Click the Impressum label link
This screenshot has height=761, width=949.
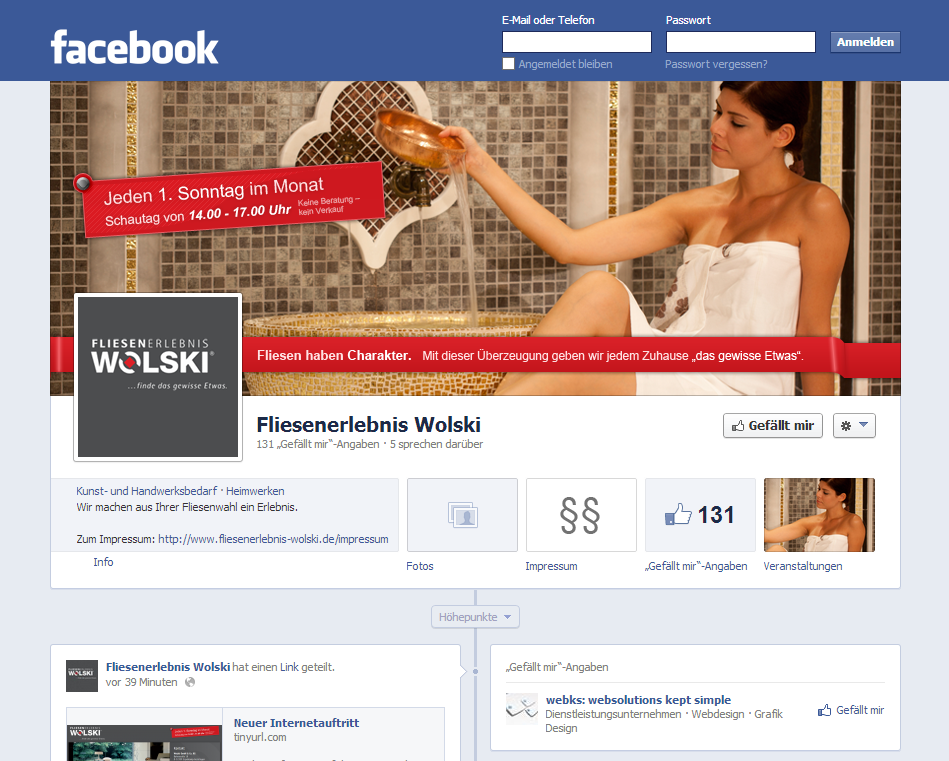pos(551,566)
